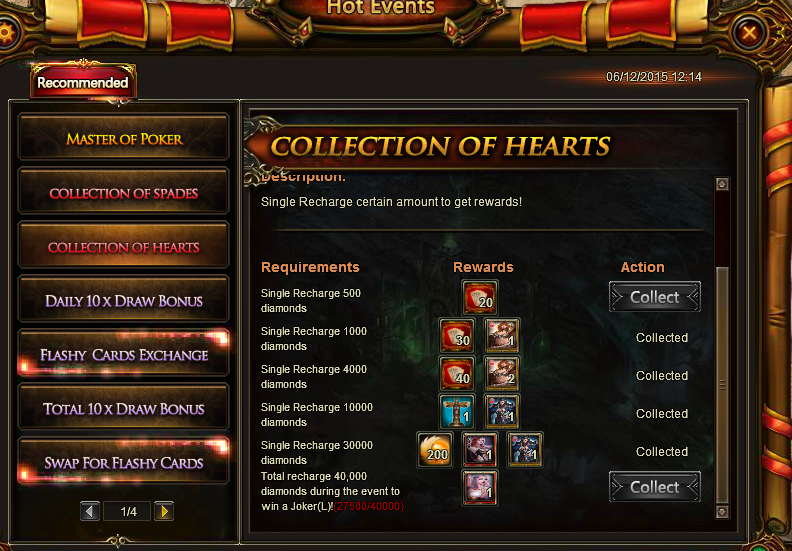Open the Flashy Cards Exchange event
Screen dimensions: 792x551
click(124, 355)
